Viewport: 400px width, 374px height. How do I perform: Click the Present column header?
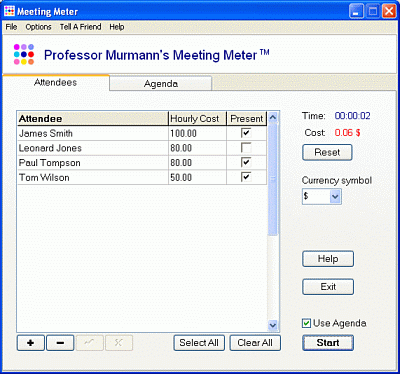247,119
